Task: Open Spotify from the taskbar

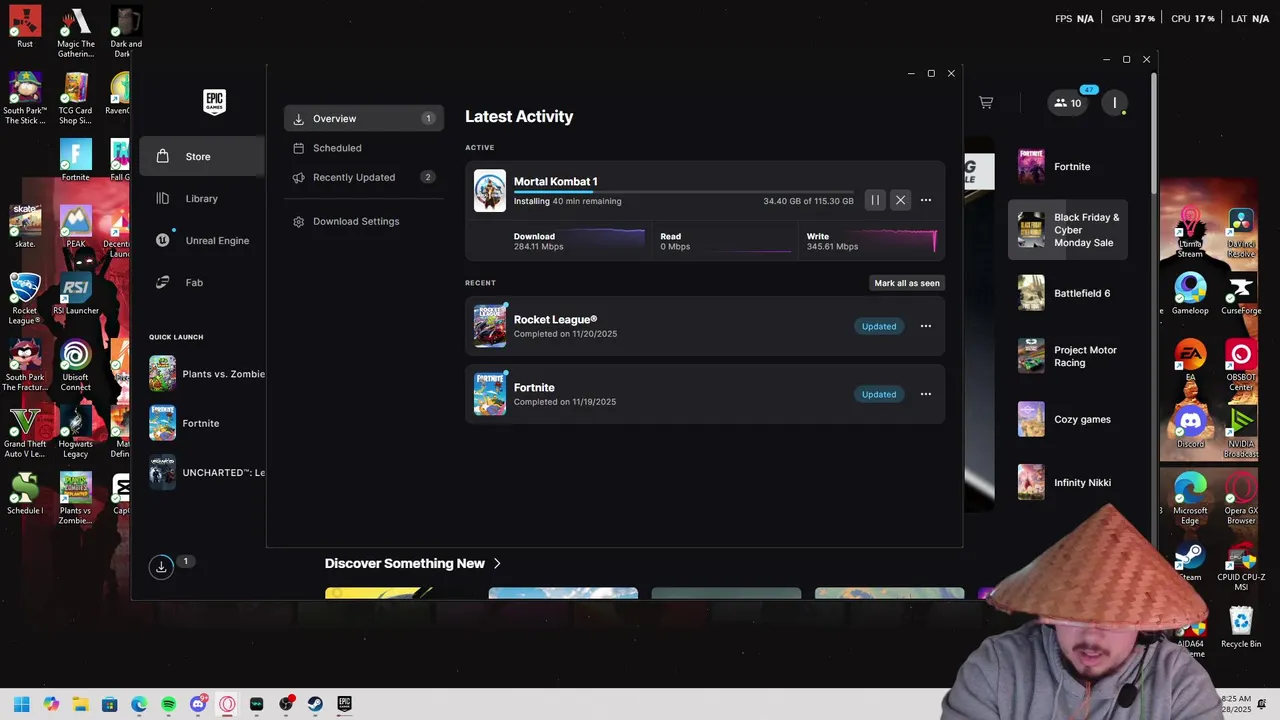Action: (x=168, y=704)
